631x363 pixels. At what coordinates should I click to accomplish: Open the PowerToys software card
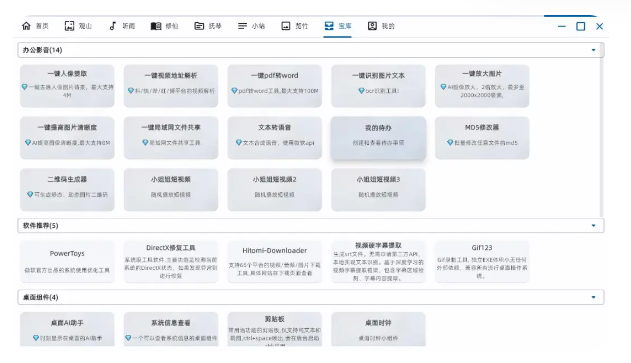(67, 262)
